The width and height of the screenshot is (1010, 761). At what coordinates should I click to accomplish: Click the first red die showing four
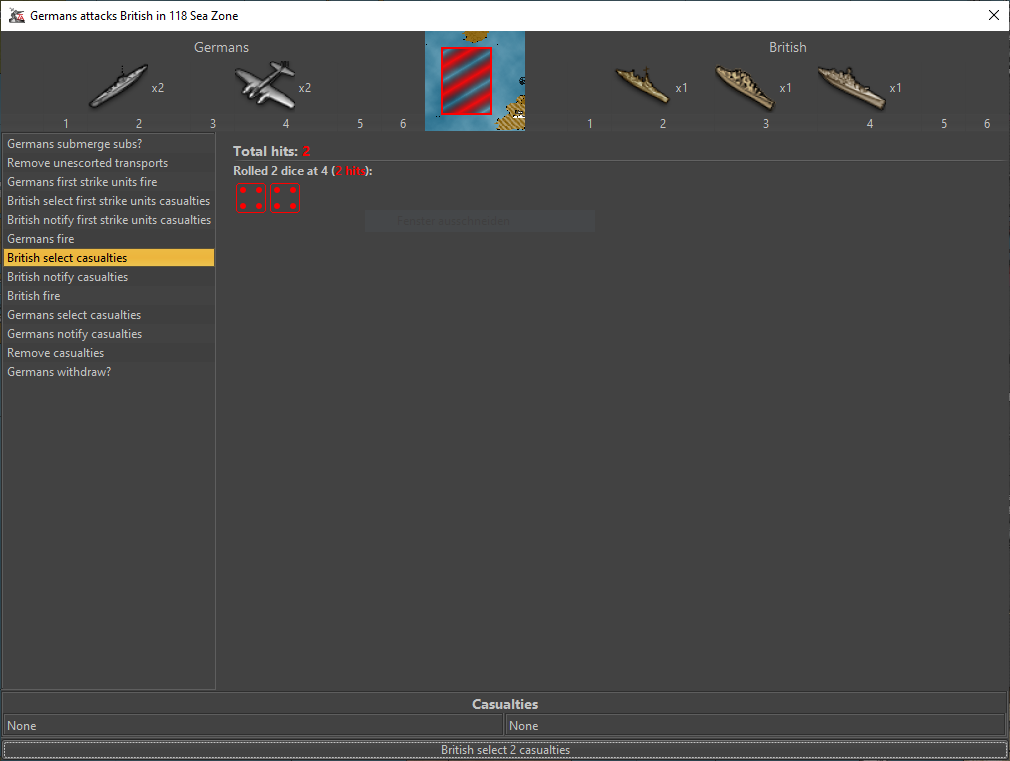click(x=250, y=198)
